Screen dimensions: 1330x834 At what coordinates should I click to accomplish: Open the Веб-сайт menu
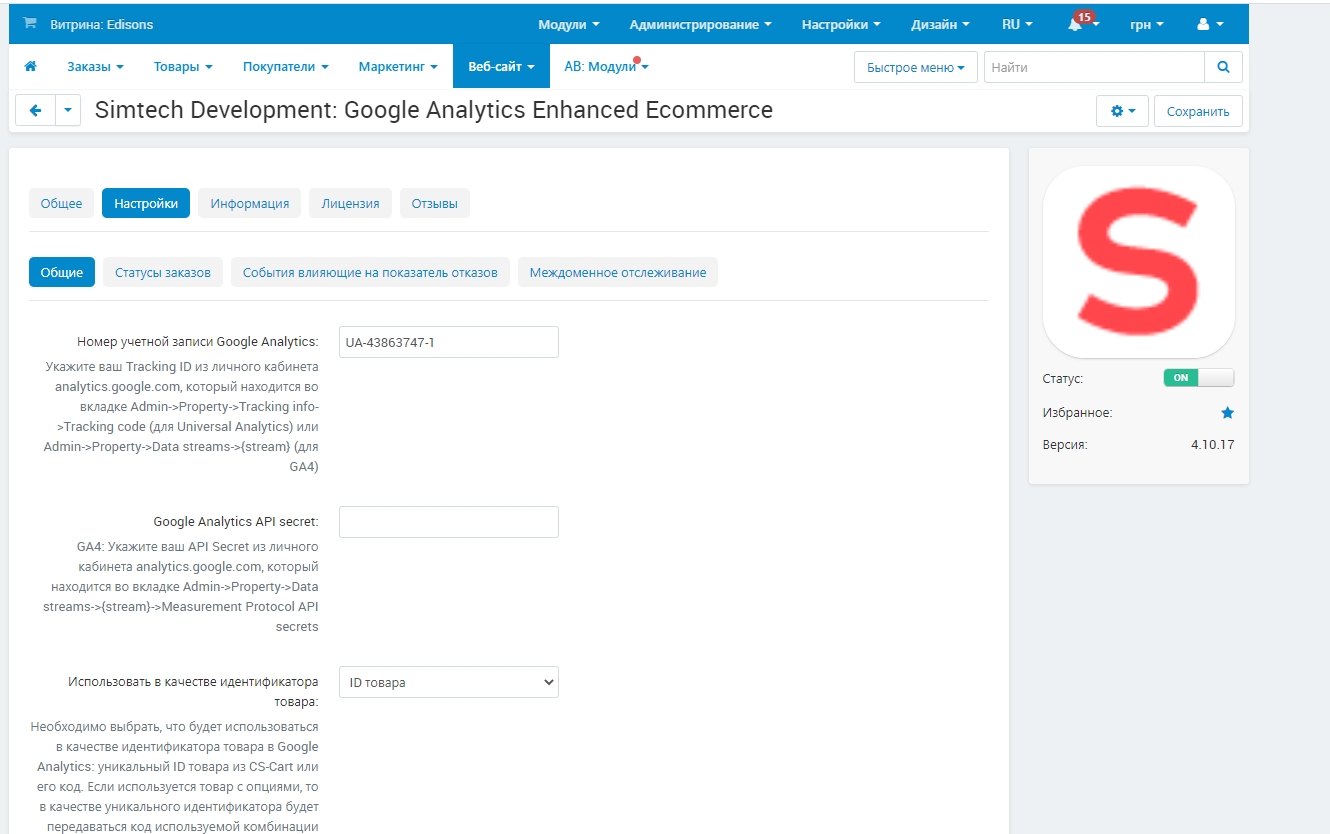(501, 66)
